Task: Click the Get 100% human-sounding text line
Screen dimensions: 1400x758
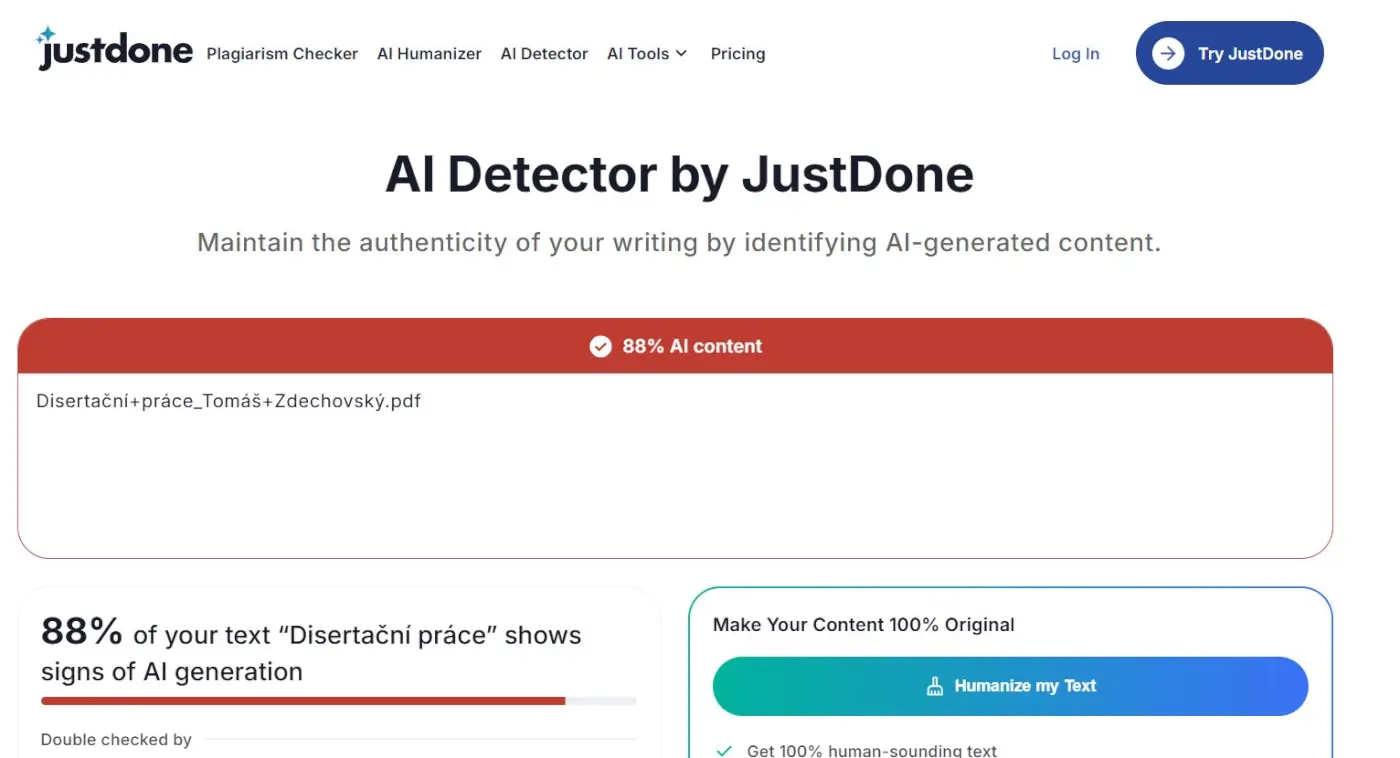Action: tap(872, 750)
